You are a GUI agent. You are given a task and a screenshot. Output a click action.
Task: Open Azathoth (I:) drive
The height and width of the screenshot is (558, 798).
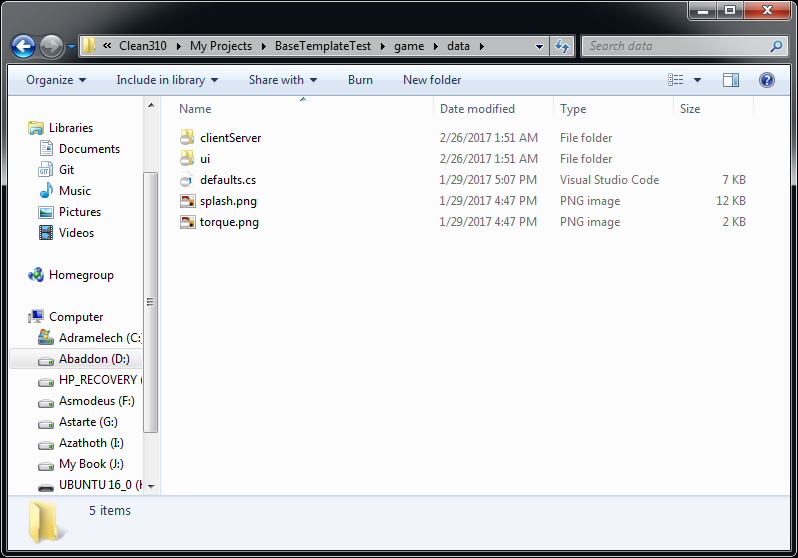tap(91, 443)
